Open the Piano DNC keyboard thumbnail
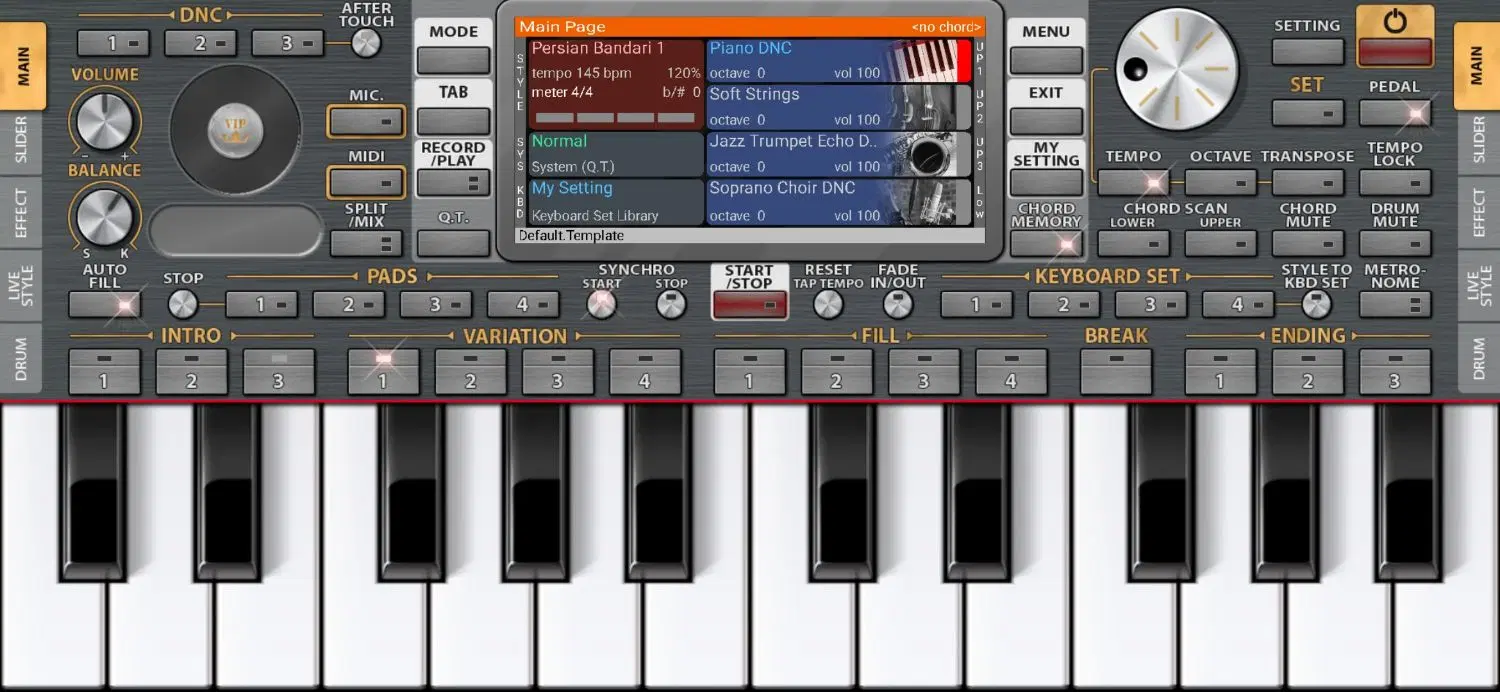This screenshot has height=692, width=1500. (x=922, y=60)
